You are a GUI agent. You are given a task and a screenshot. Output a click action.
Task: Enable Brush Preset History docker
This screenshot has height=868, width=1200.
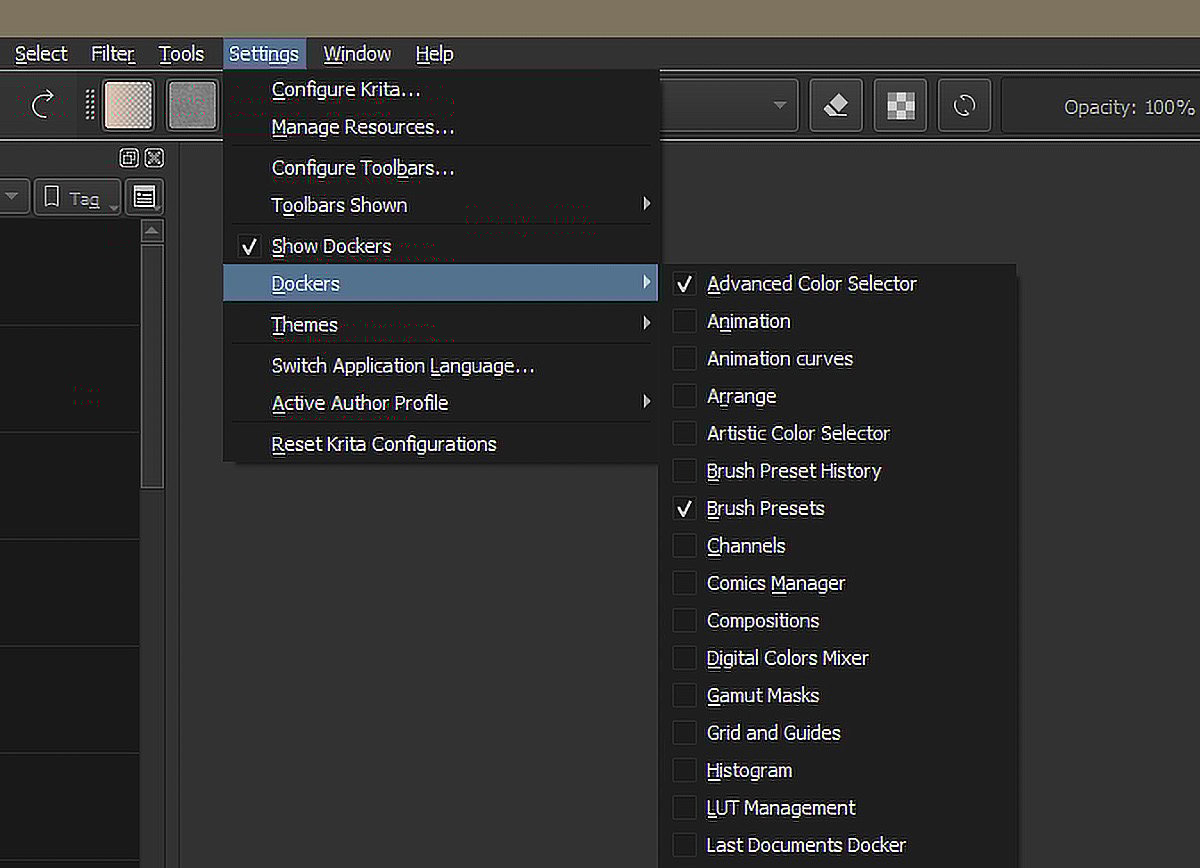pyautogui.click(x=838, y=471)
